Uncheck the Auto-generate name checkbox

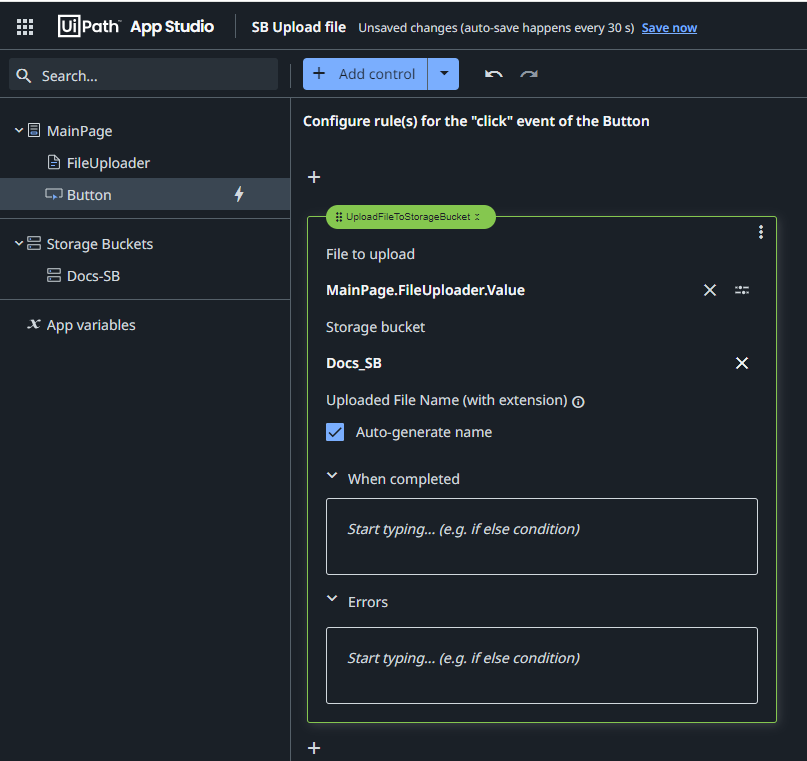tap(335, 432)
